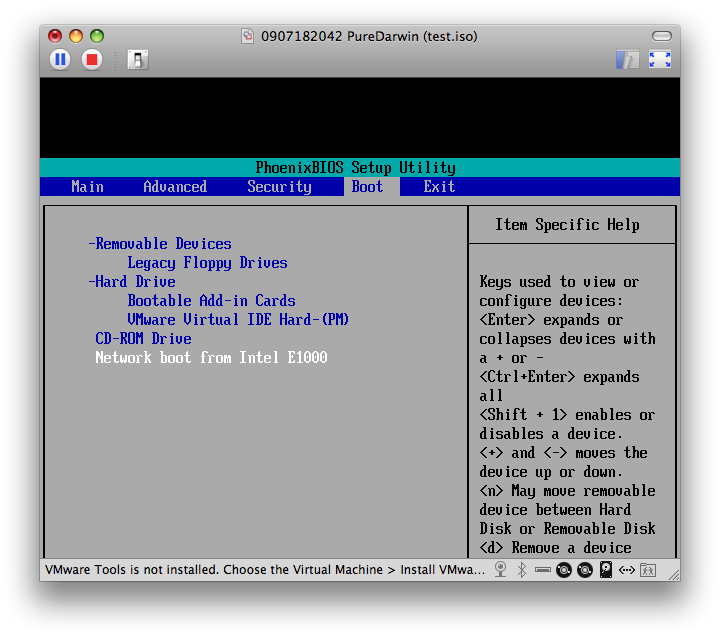Click the 'VMware Tools is not installed' status message

(x=264, y=570)
